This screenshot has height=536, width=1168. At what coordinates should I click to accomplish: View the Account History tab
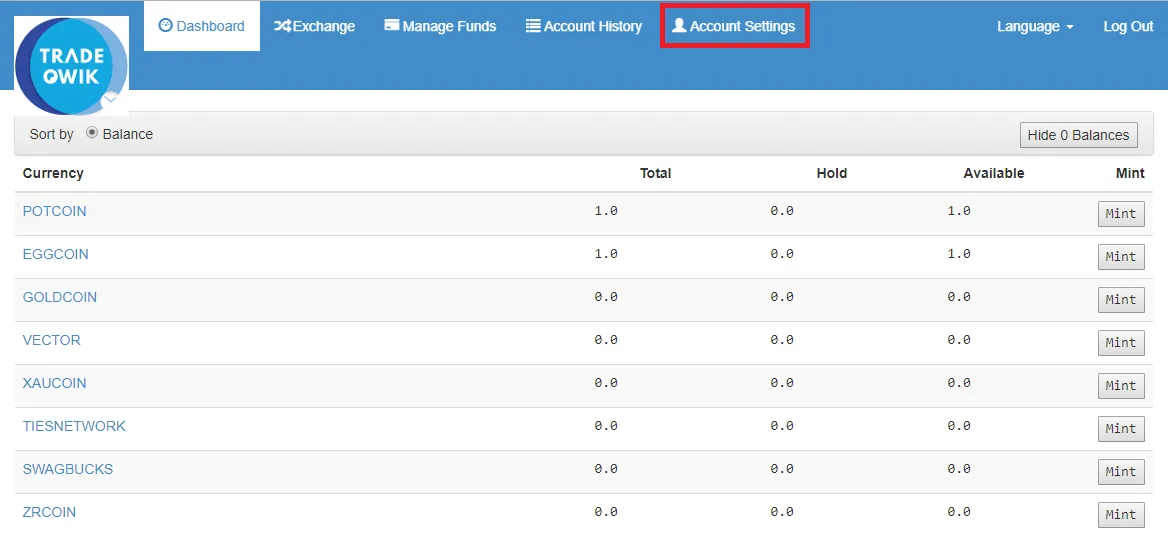tap(584, 26)
